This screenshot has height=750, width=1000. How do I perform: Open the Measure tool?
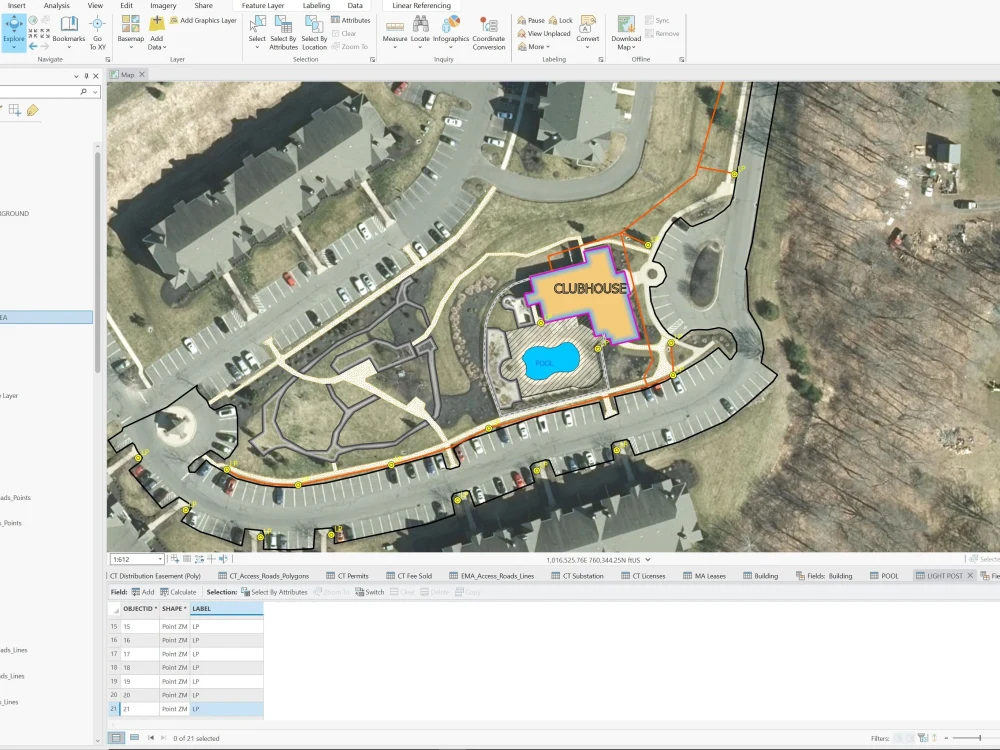click(394, 26)
